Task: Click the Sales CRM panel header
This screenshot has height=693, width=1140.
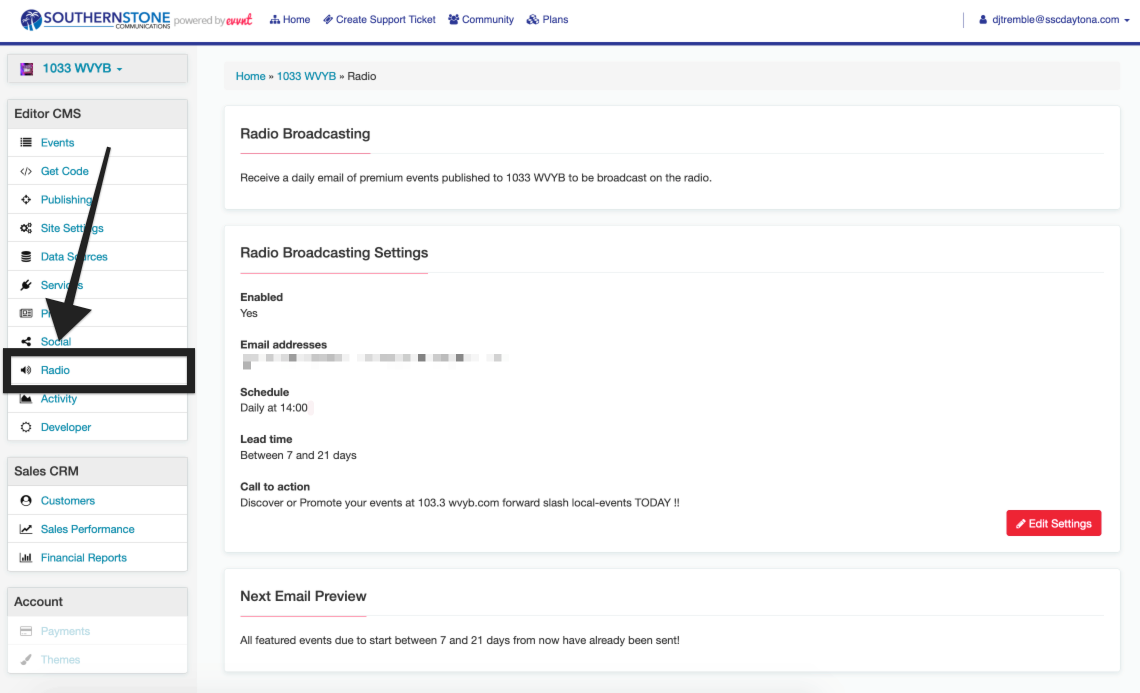Action: point(97,471)
